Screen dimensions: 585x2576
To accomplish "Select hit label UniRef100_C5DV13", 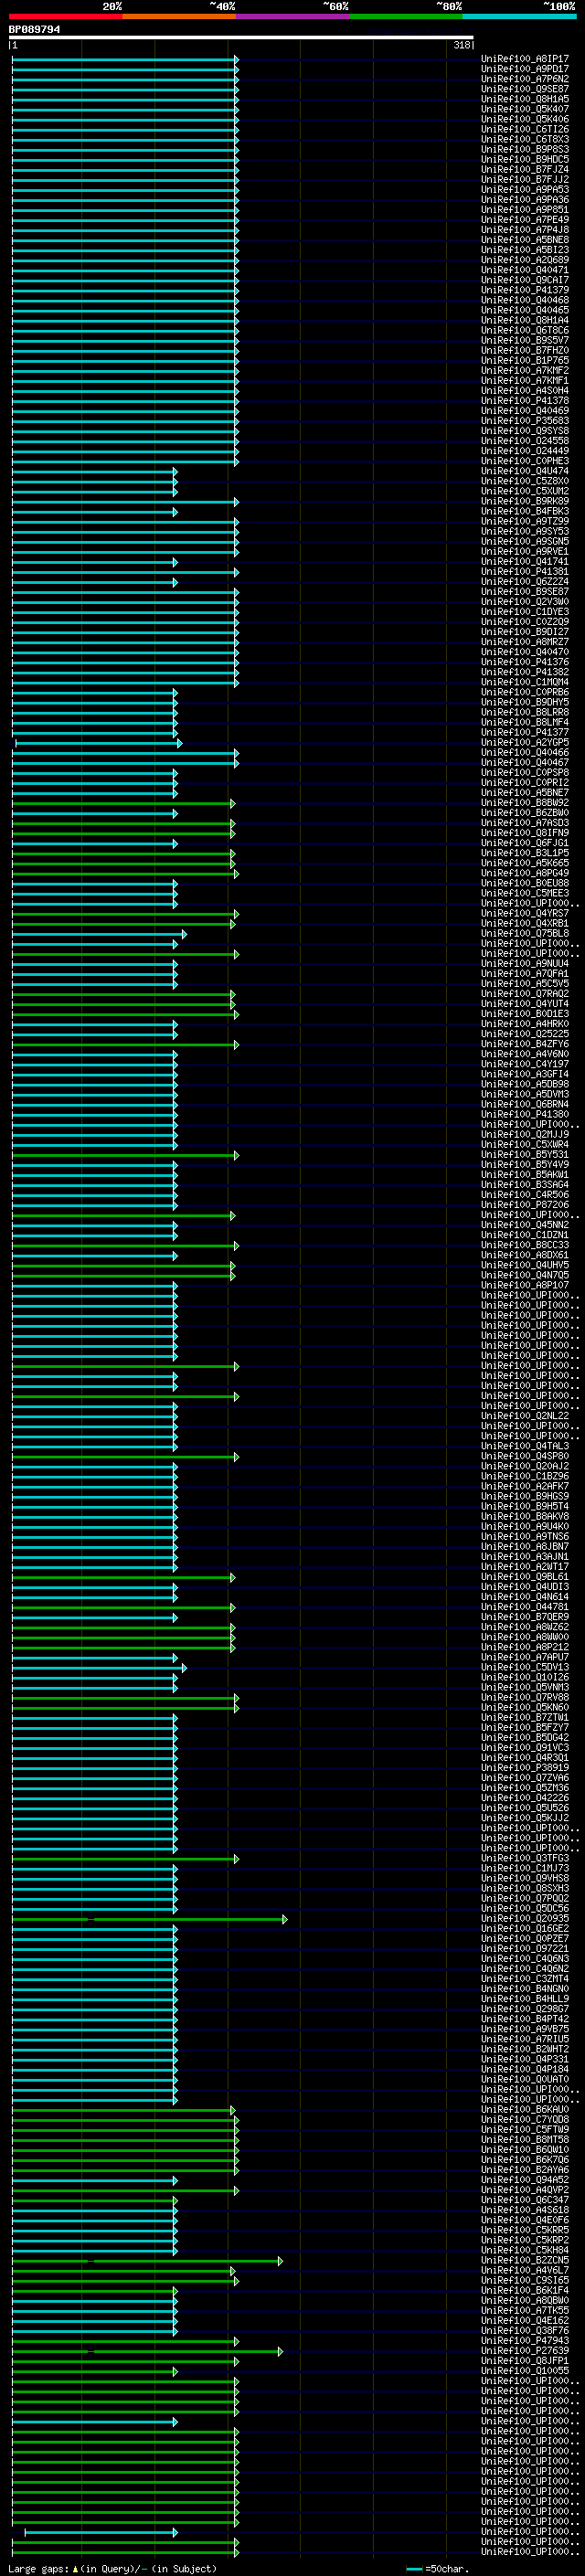I will click(525, 1668).
